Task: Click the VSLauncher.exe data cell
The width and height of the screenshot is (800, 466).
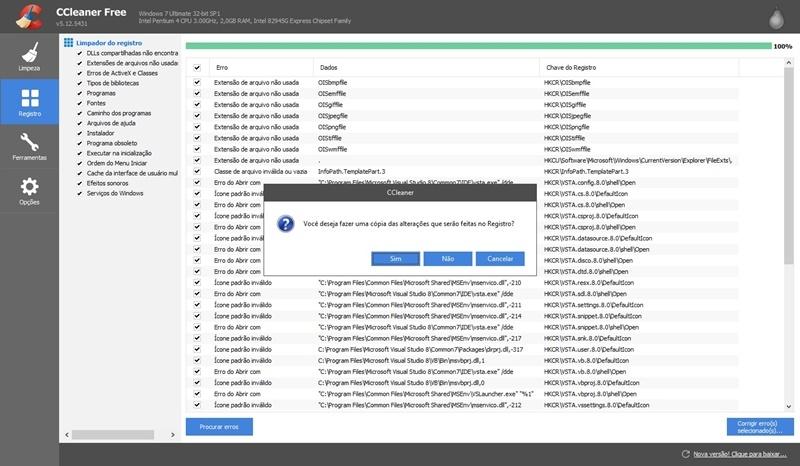Action: 426,394
